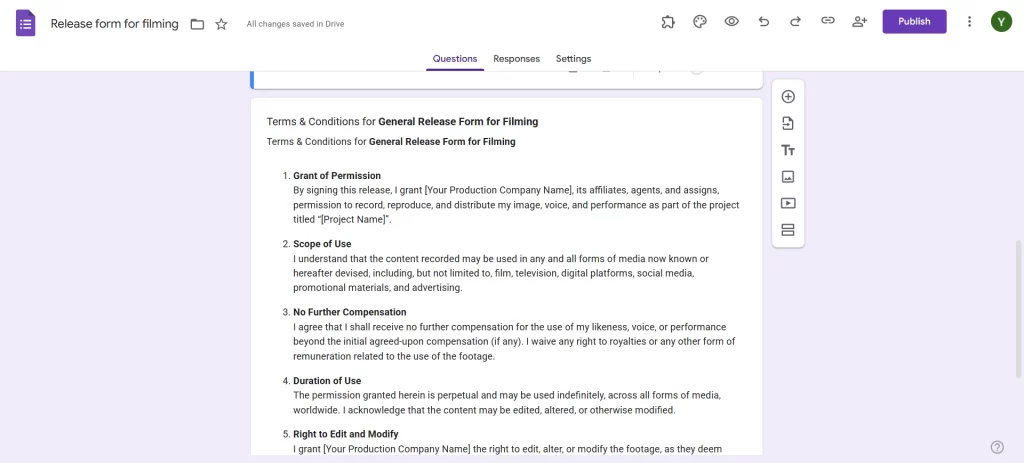This screenshot has width=1024, height=463.
Task: Open the Google Forms home icon
Action: pos(25,24)
